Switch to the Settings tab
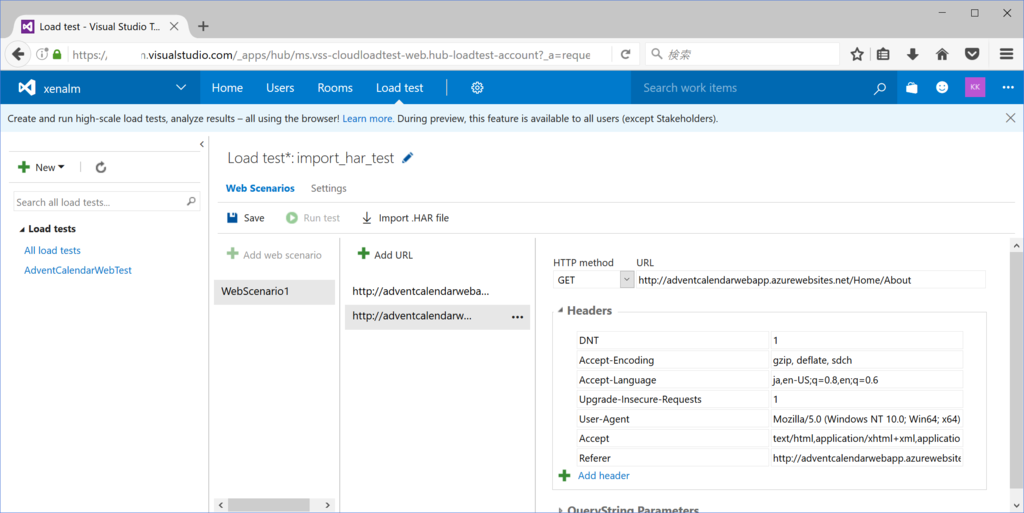The width and height of the screenshot is (1024, 513). coord(328,188)
